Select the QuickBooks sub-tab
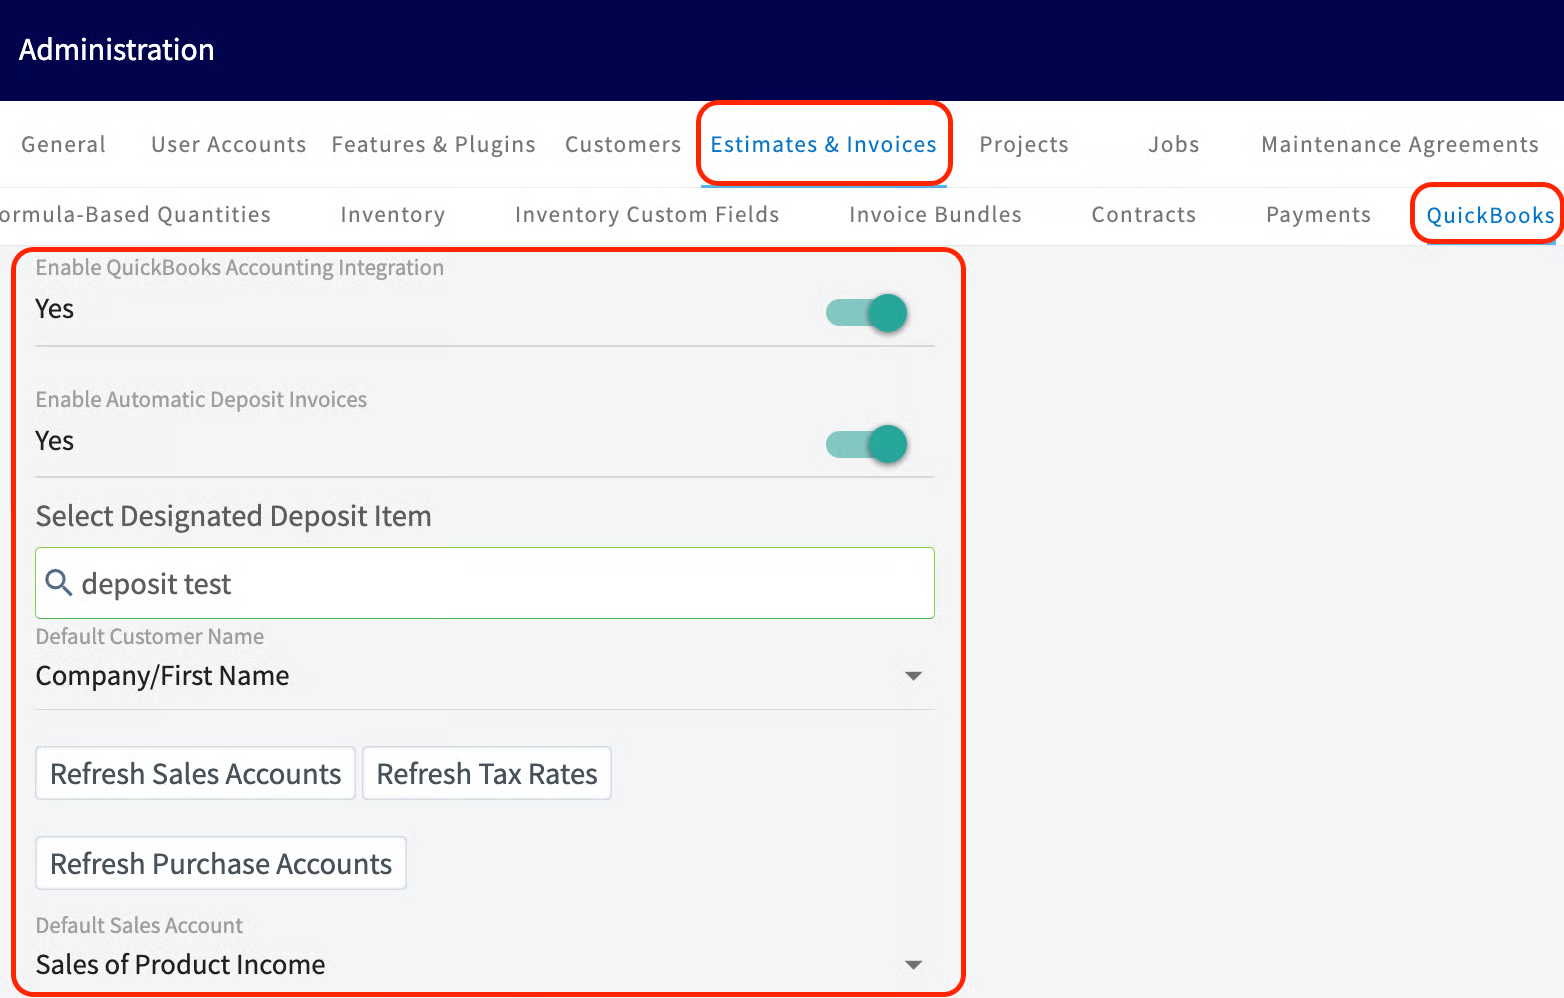Screen dimensions: 1564x998 tap(1490, 215)
